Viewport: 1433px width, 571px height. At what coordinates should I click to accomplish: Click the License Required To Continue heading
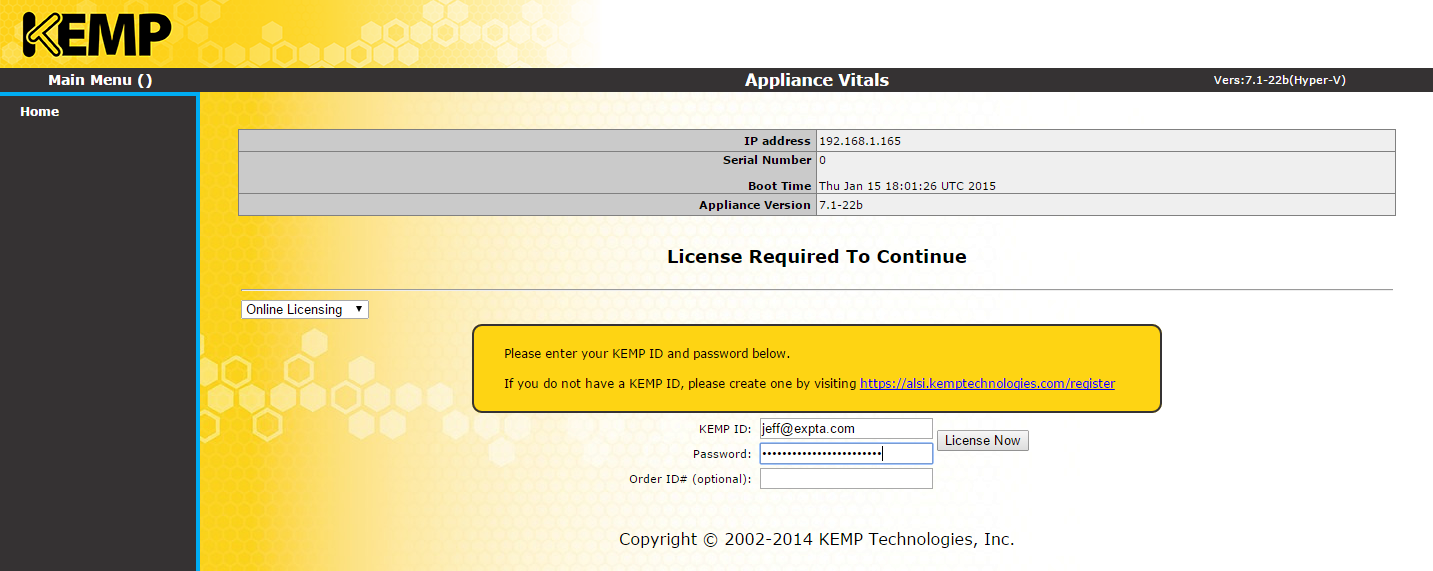click(817, 257)
